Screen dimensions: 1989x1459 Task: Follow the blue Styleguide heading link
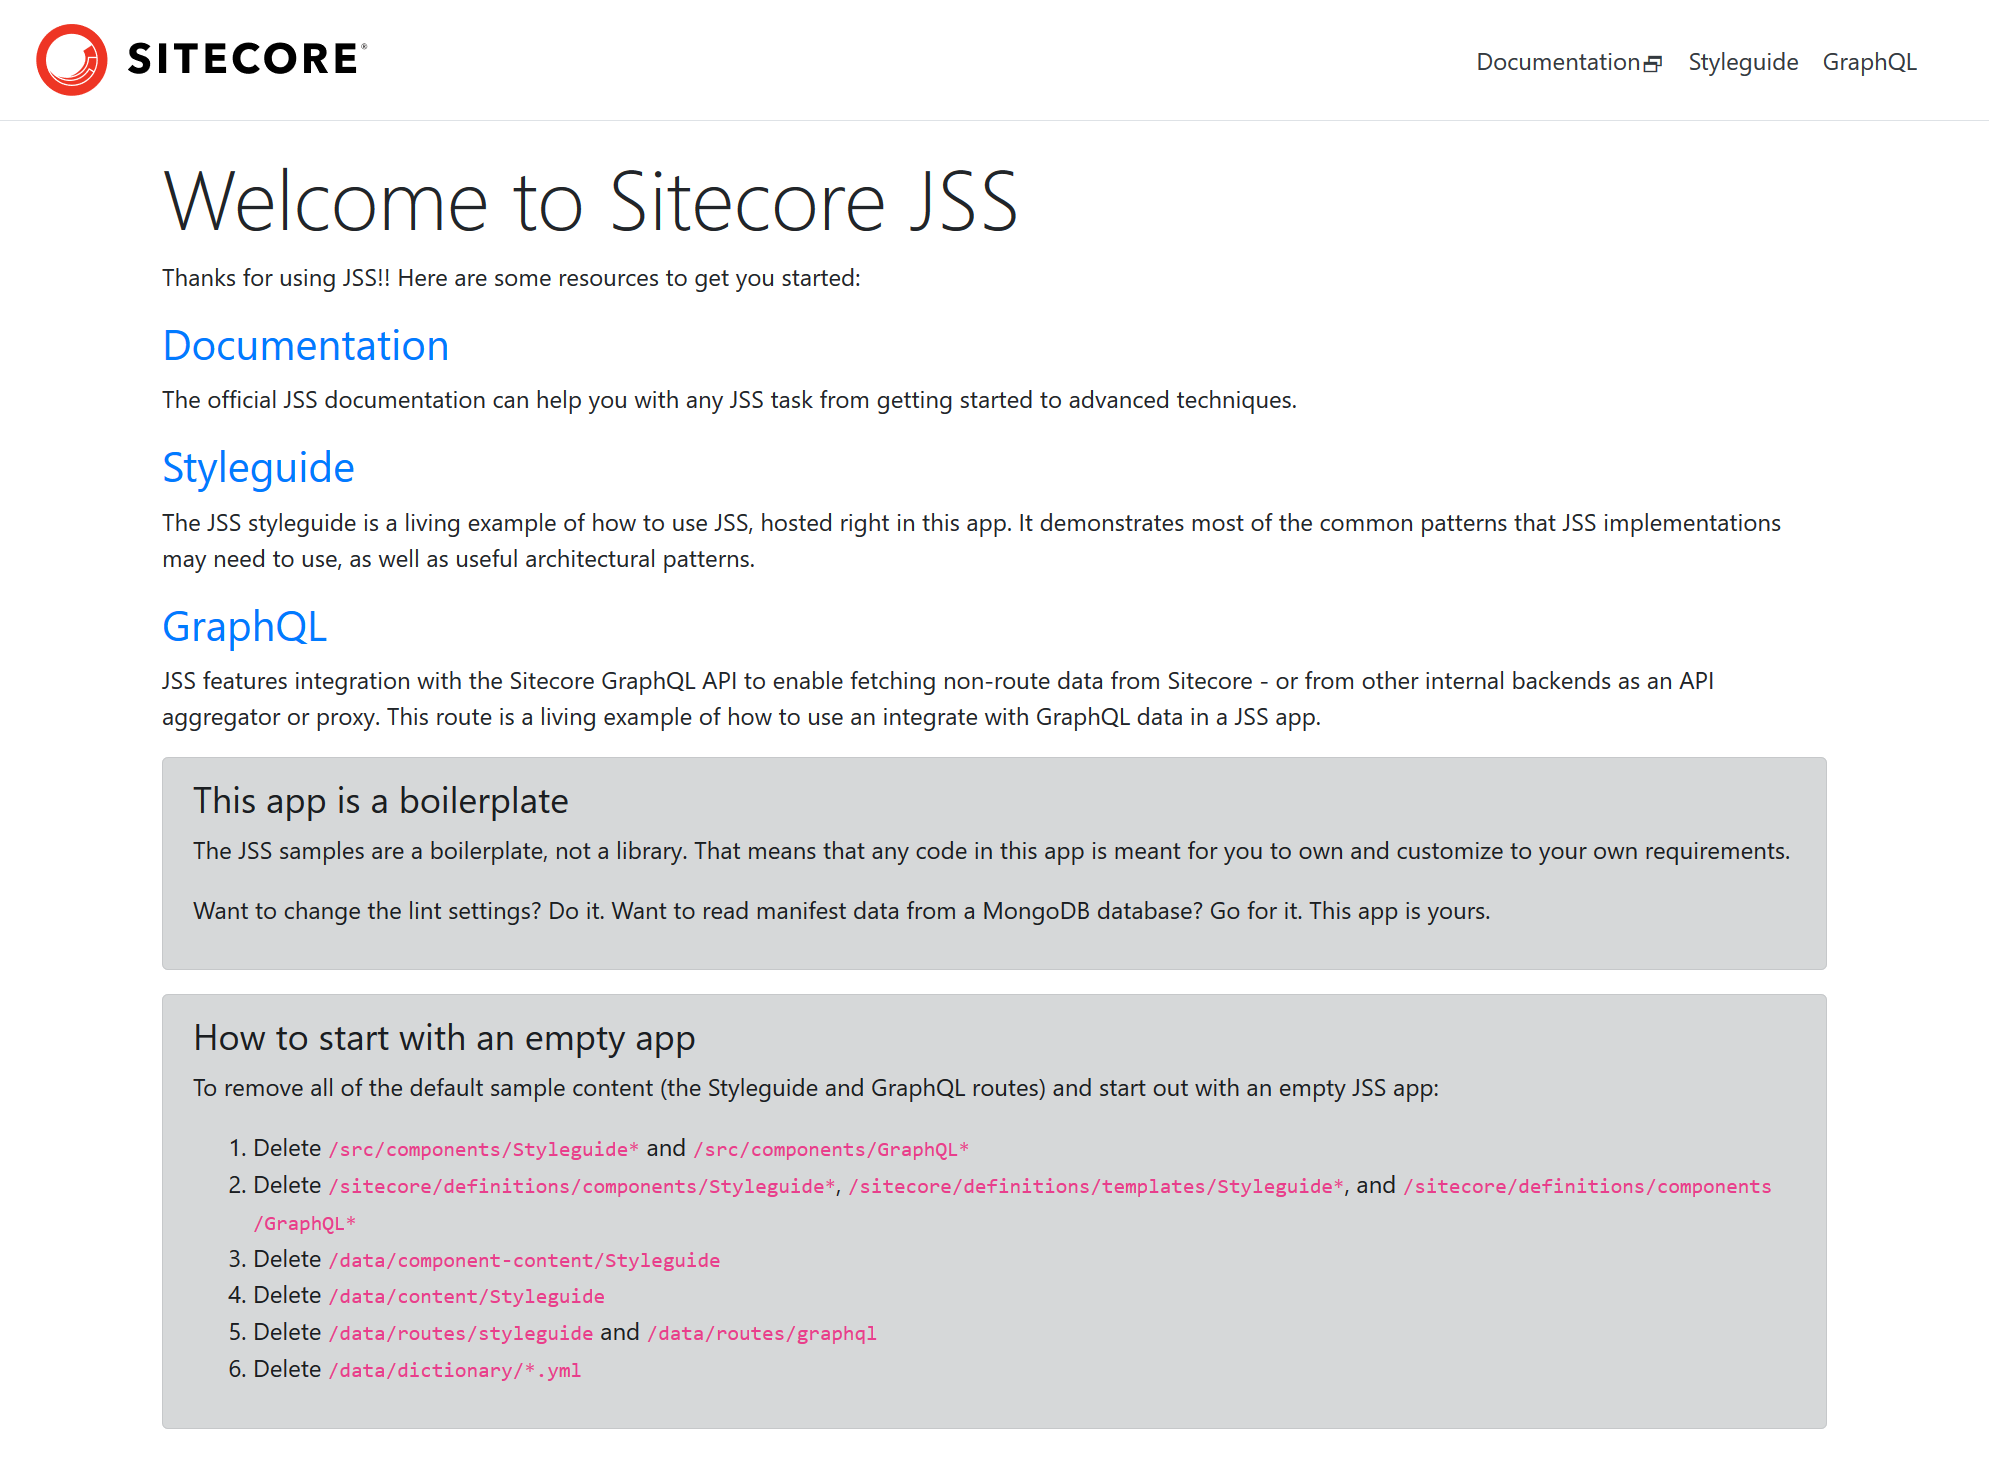tap(258, 468)
